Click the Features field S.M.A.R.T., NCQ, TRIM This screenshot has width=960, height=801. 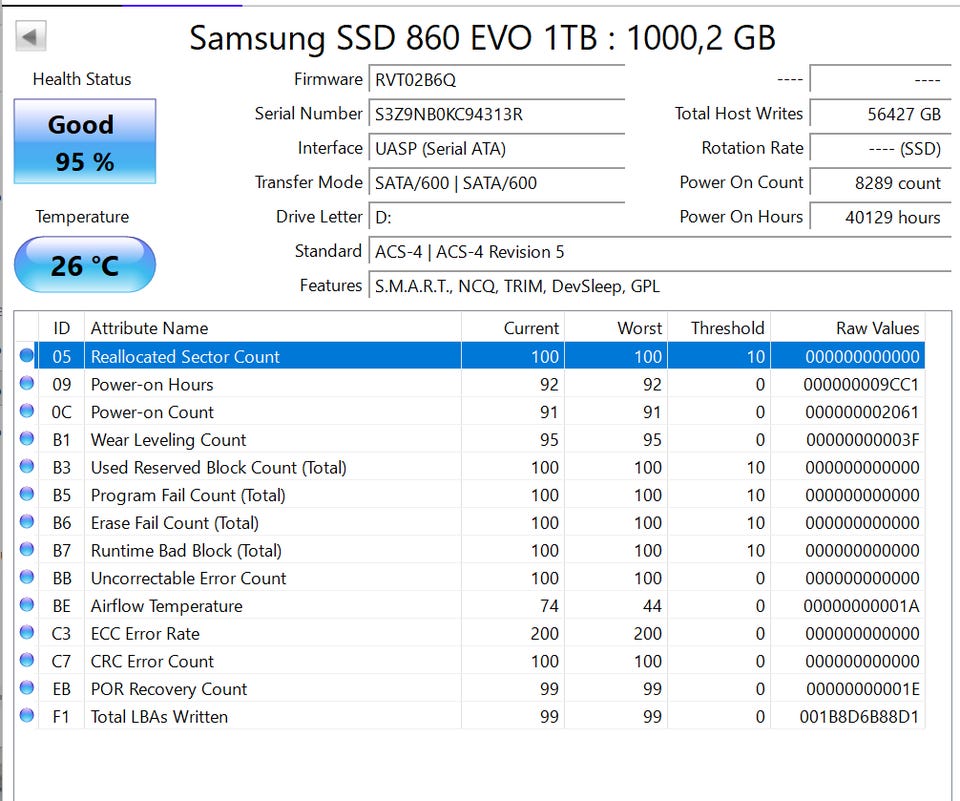659,285
